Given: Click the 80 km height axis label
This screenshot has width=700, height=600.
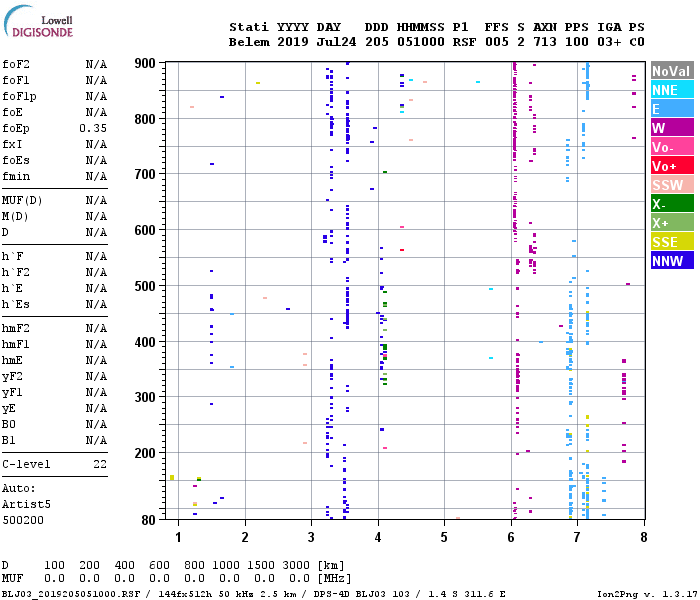Looking at the screenshot, I should [x=148, y=520].
